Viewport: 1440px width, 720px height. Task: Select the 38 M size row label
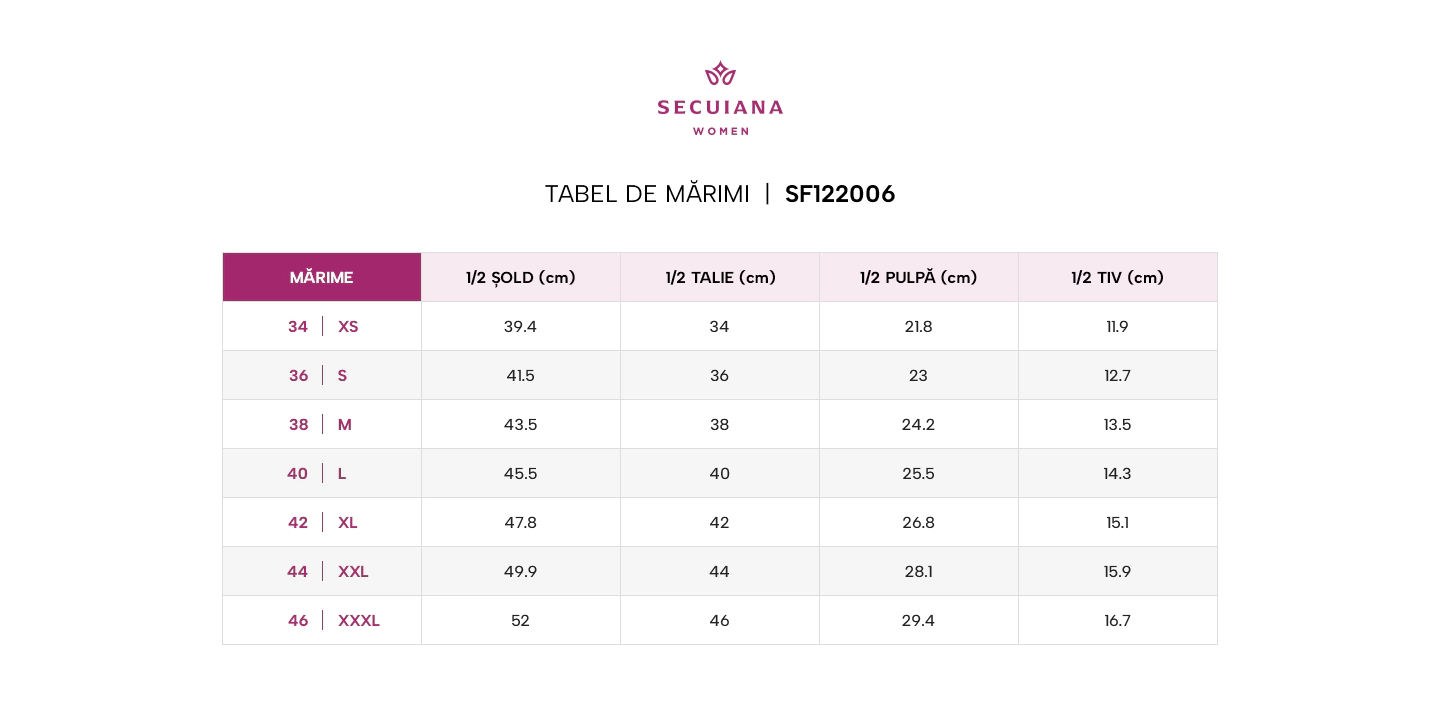[x=322, y=424]
